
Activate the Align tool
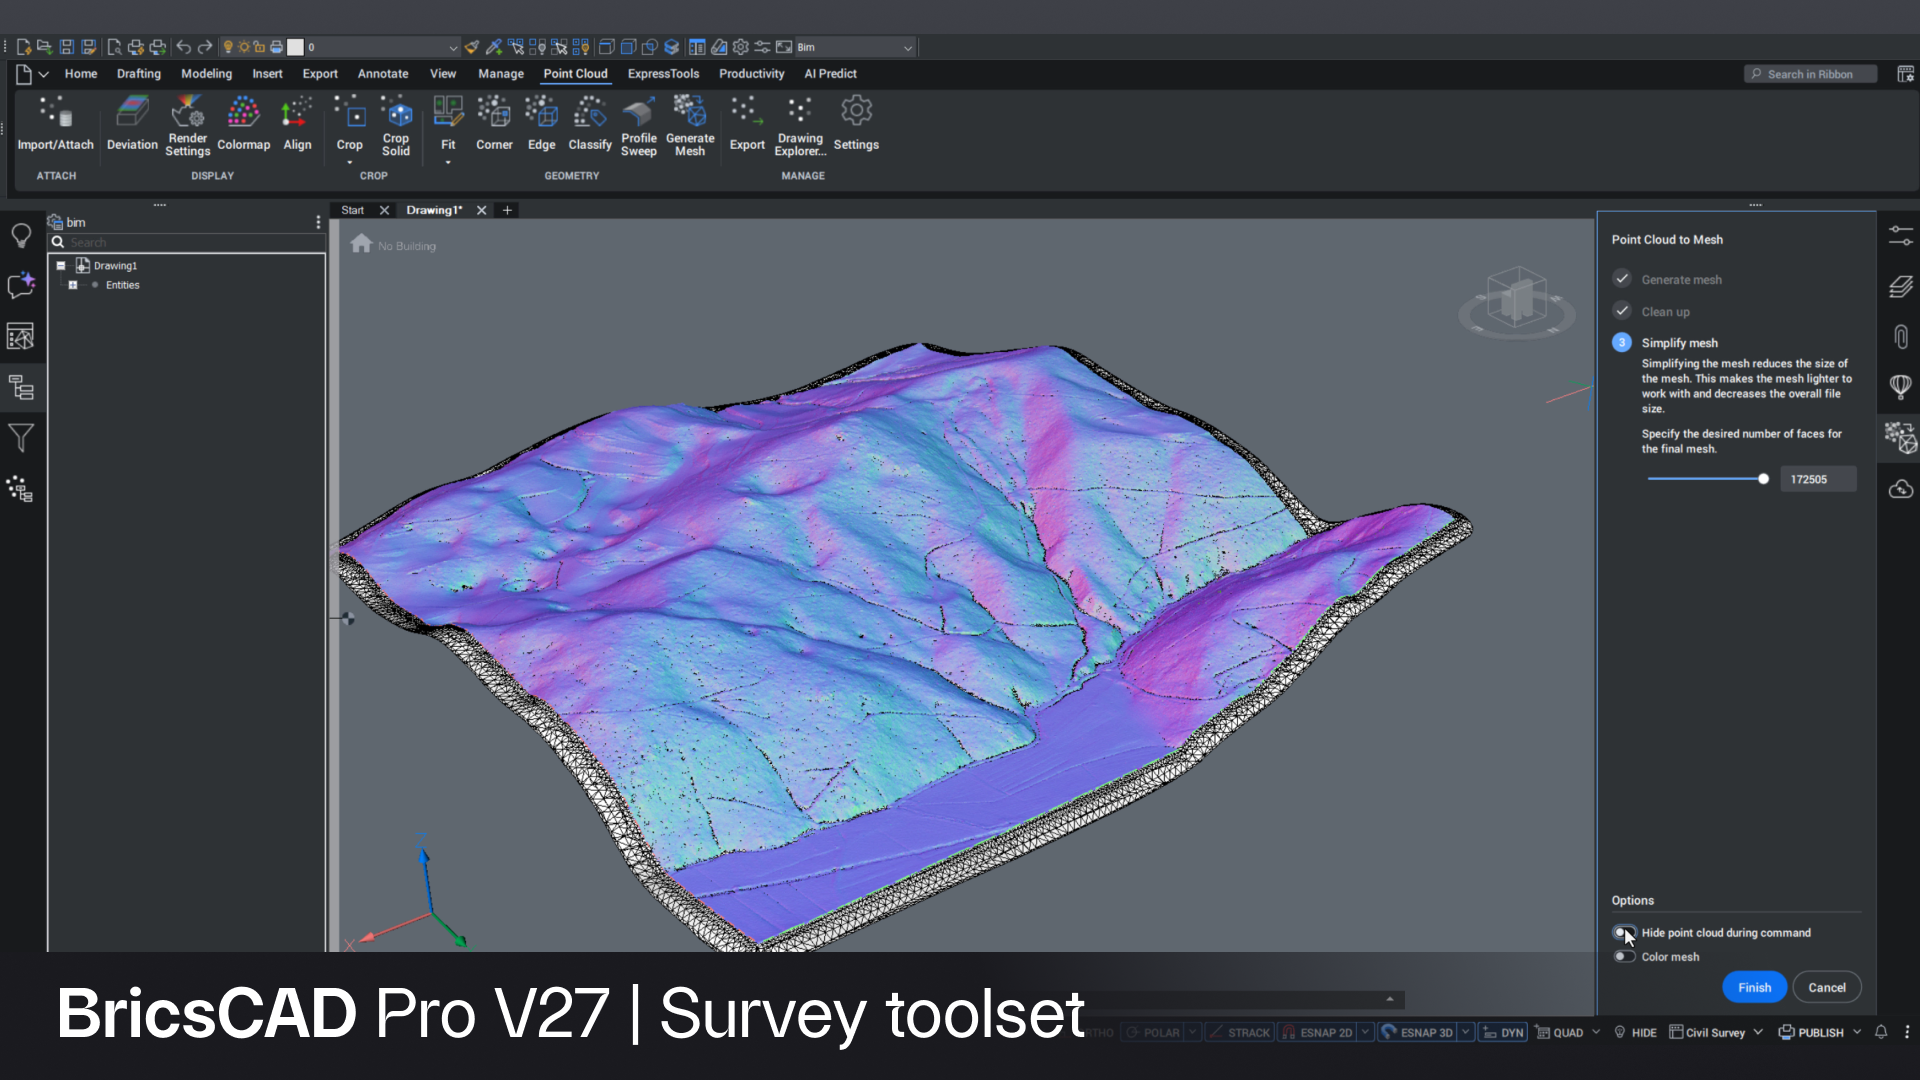[x=297, y=124]
